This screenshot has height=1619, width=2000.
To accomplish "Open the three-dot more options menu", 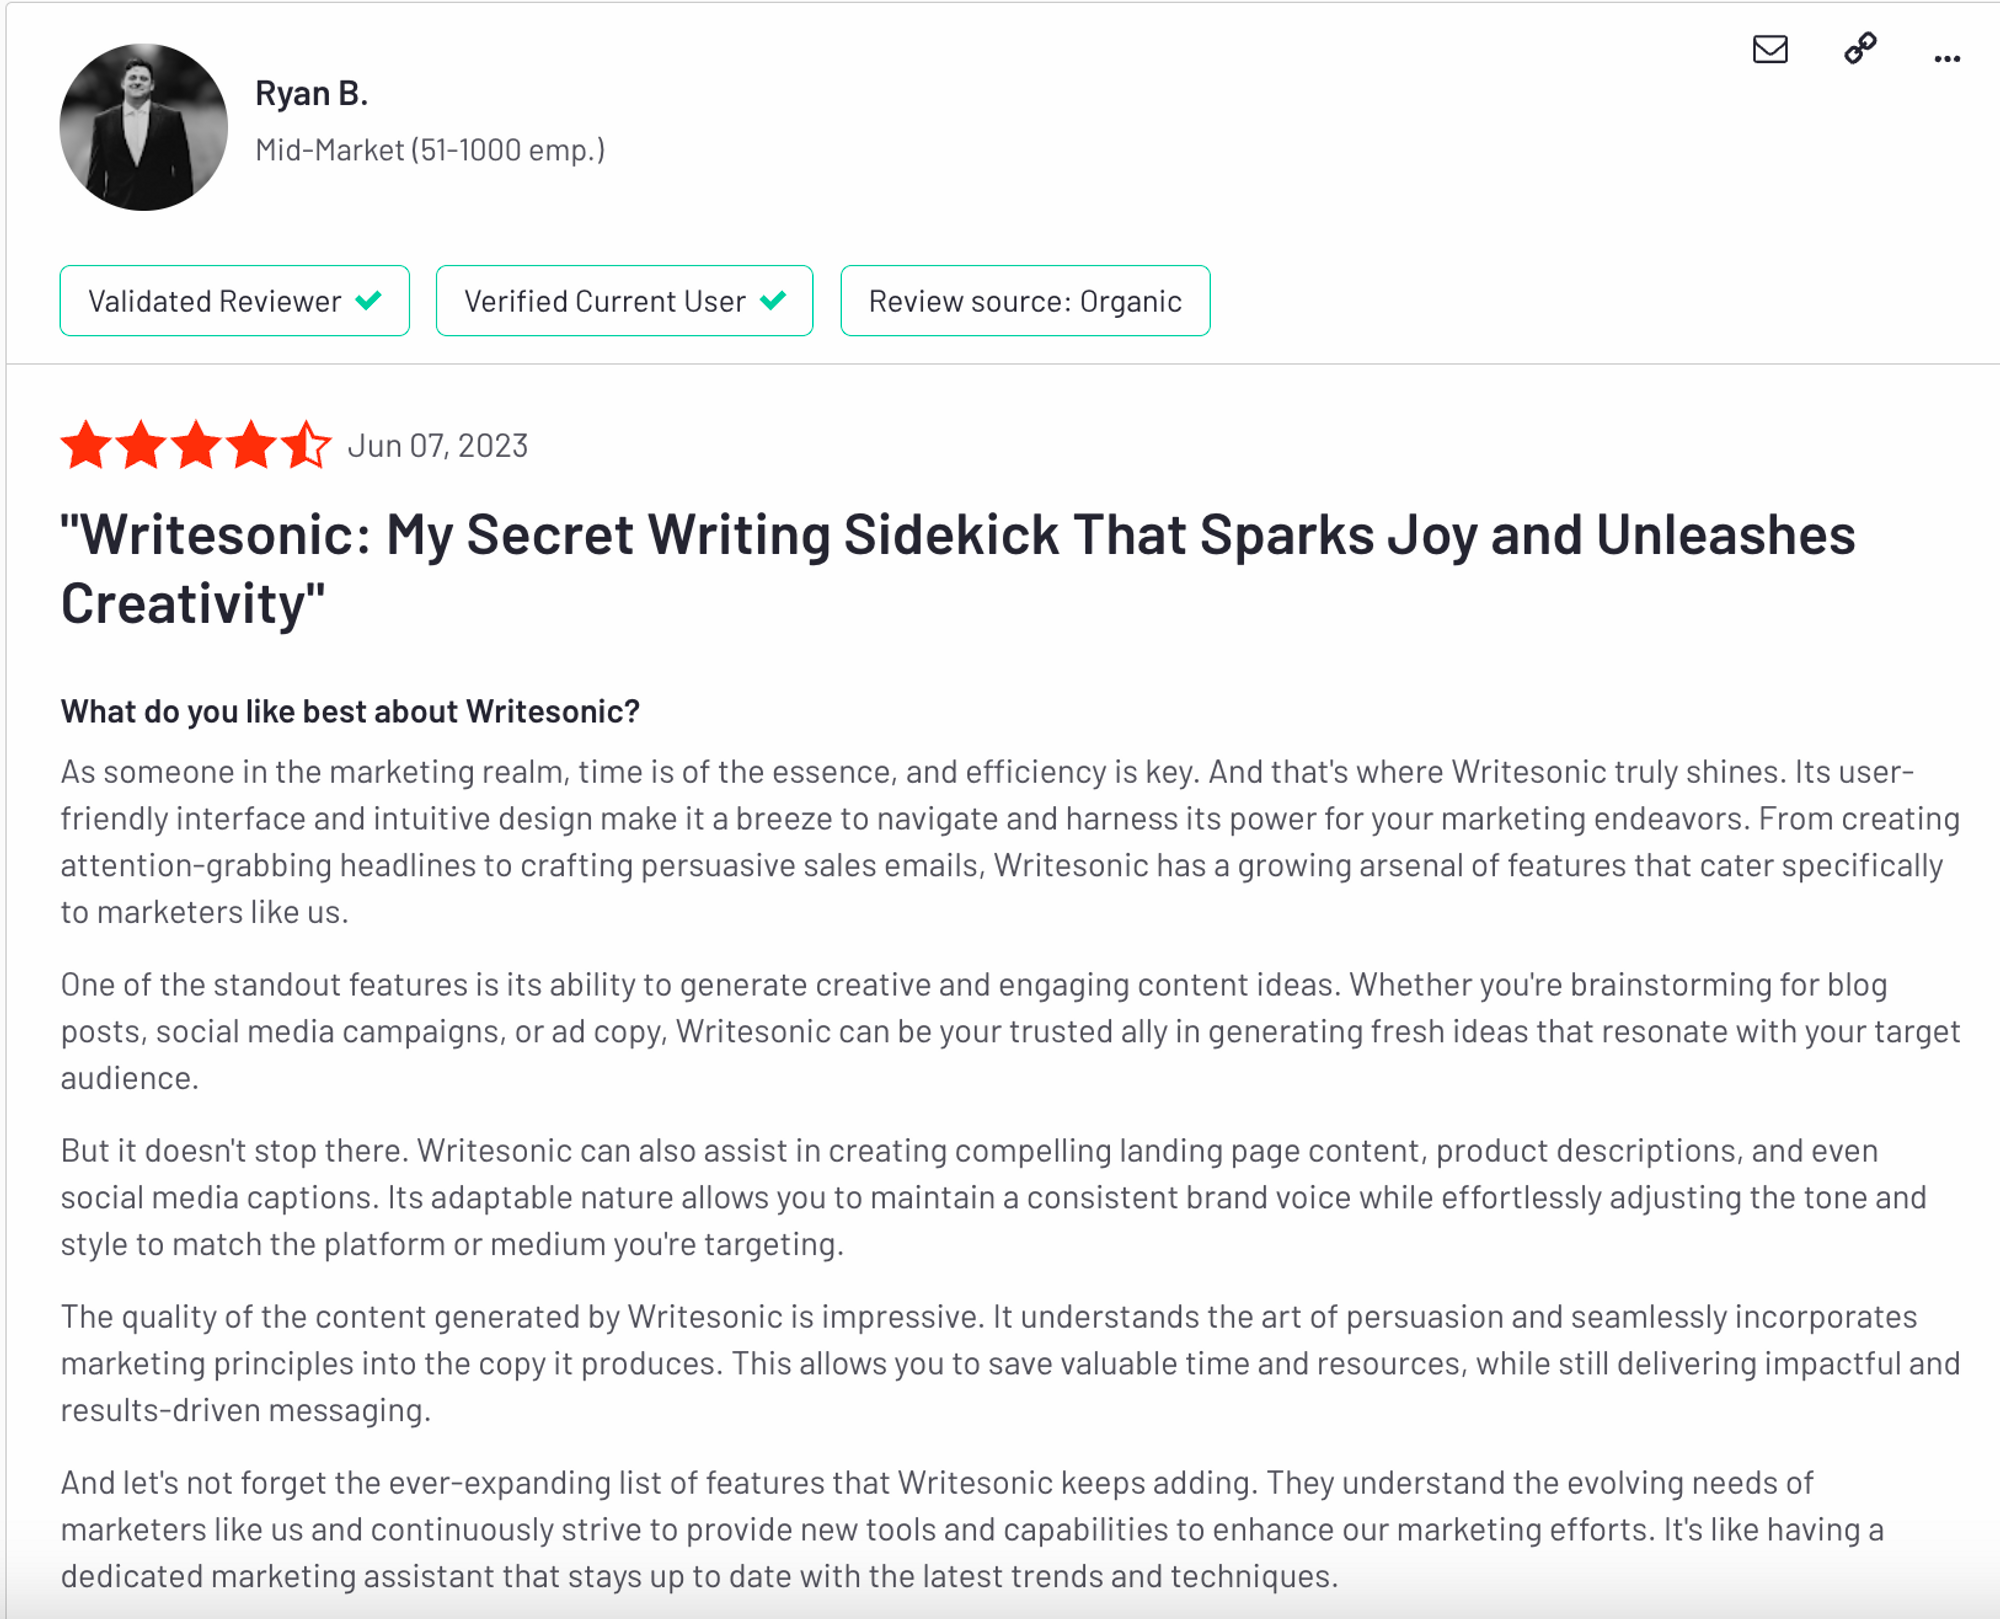I will [1946, 59].
